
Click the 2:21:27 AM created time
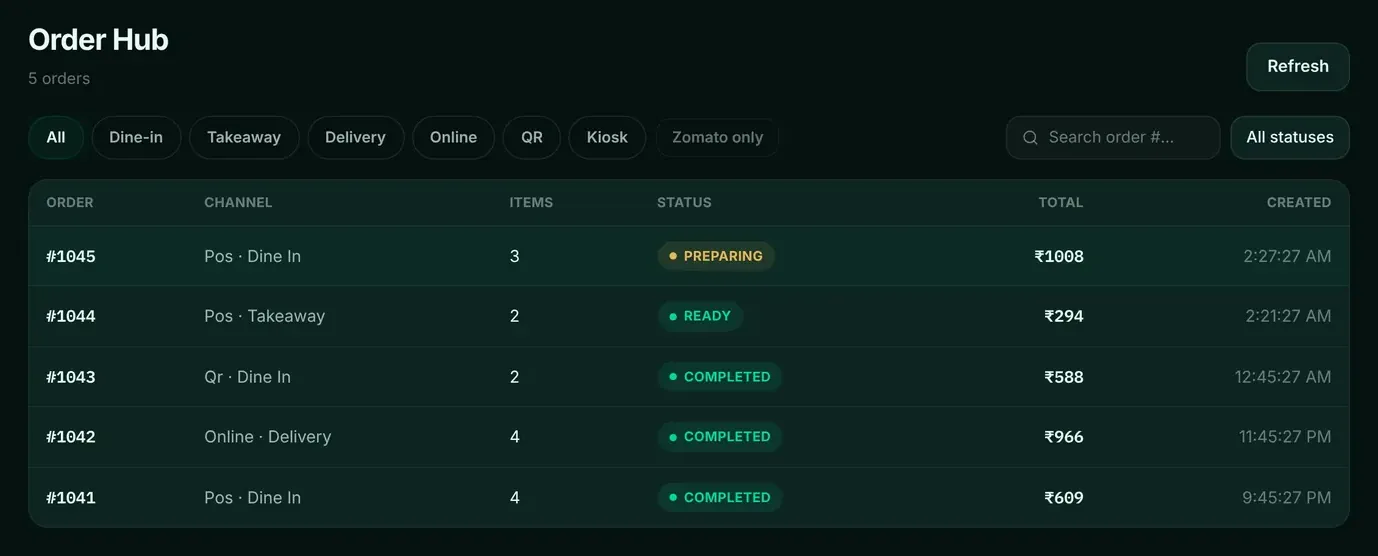(1288, 316)
